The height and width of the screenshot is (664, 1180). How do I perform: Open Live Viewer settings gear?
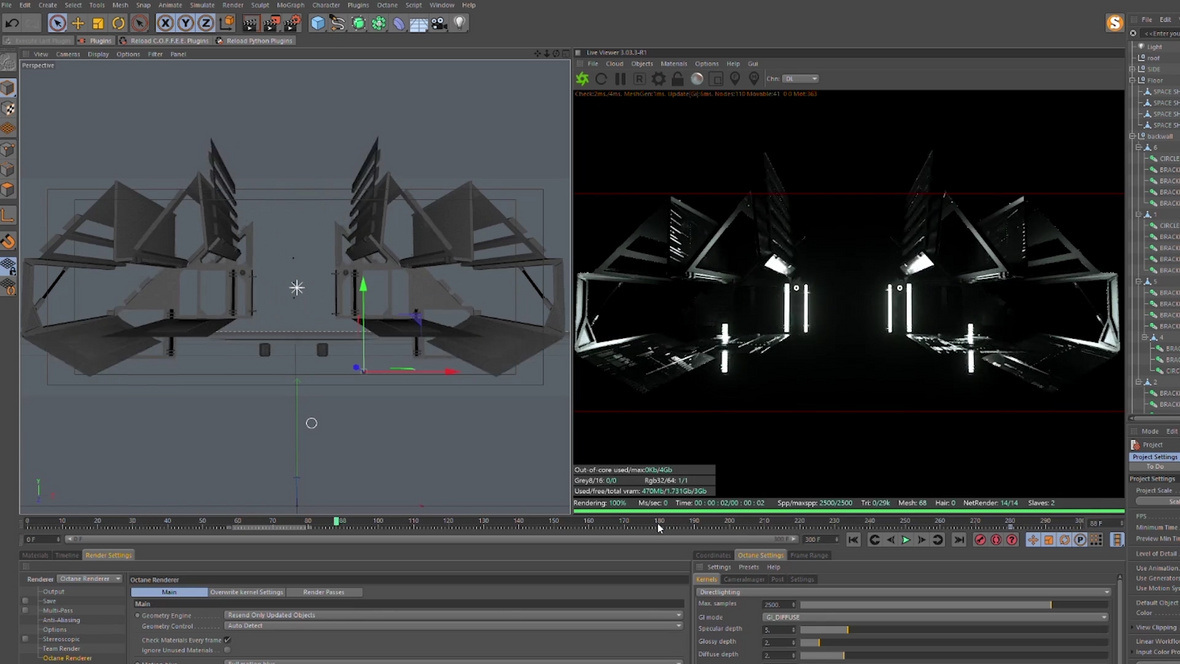[x=658, y=79]
